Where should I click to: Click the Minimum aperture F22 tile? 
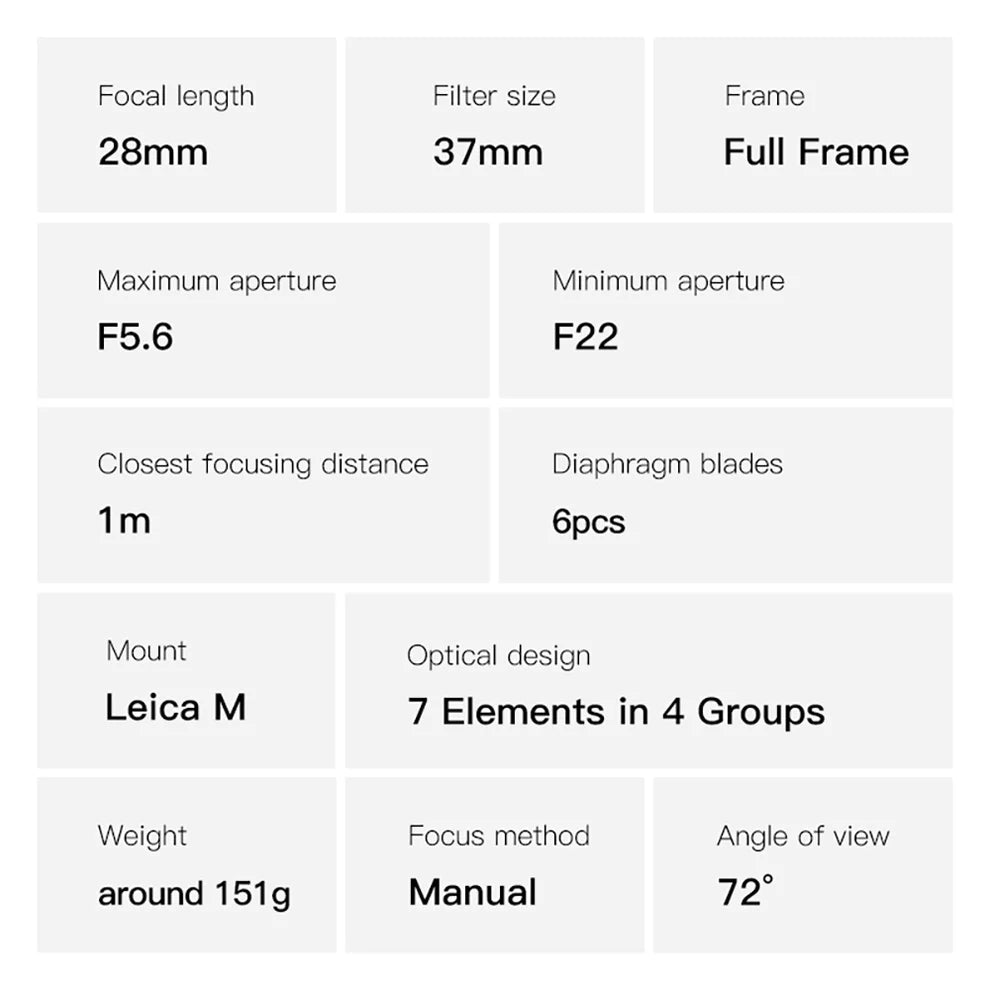[725, 310]
